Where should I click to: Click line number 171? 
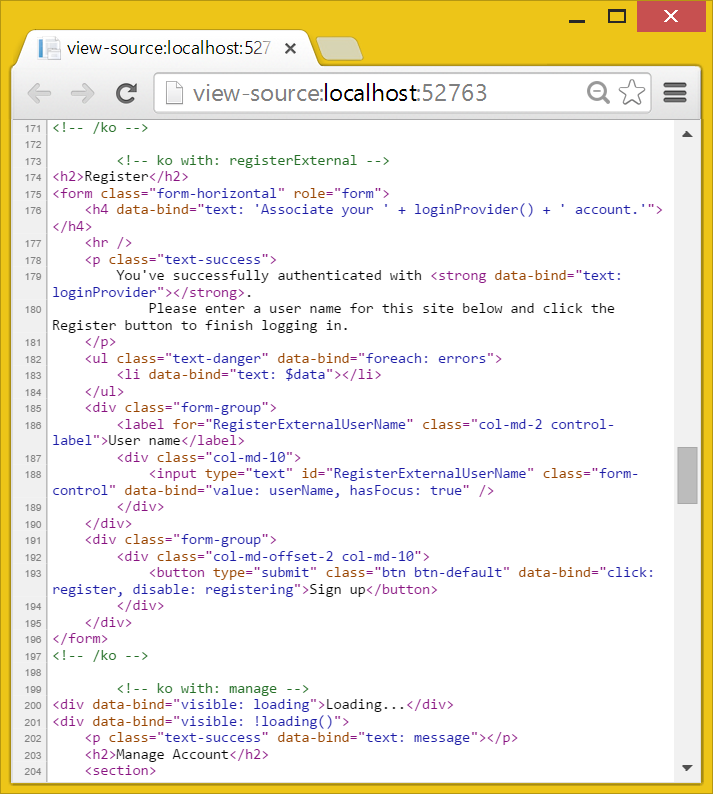click(x=33, y=129)
